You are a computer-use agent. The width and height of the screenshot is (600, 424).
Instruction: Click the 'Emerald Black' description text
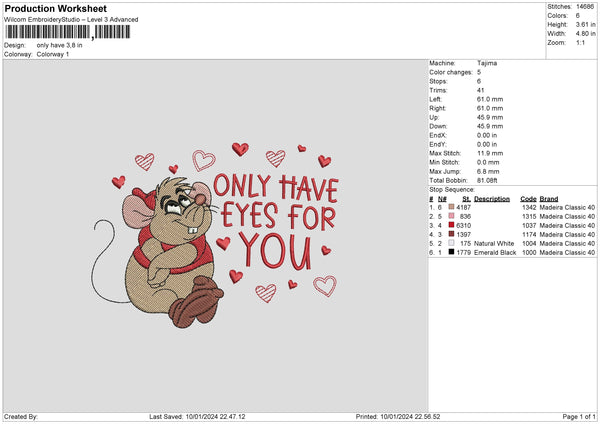[x=495, y=253]
